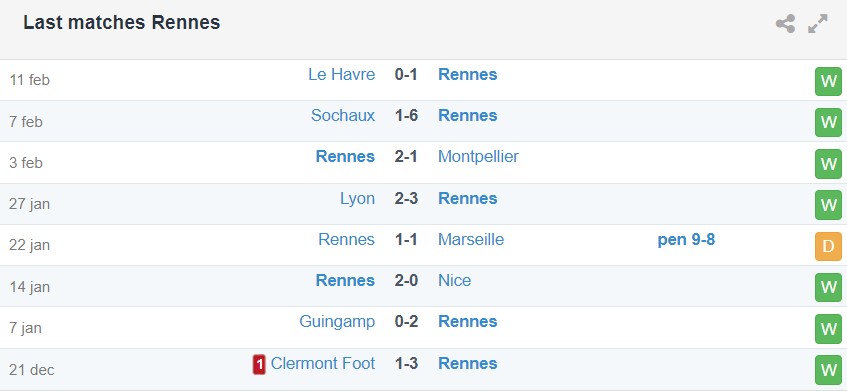847x391 pixels.
Task: Open the Nice team page
Action: pos(454,281)
